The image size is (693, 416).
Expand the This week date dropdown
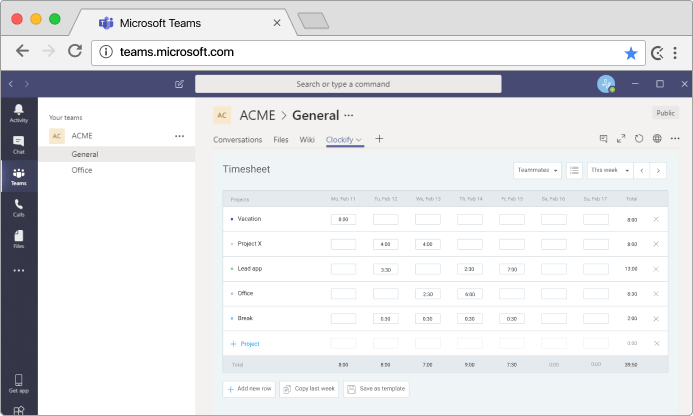pyautogui.click(x=610, y=170)
